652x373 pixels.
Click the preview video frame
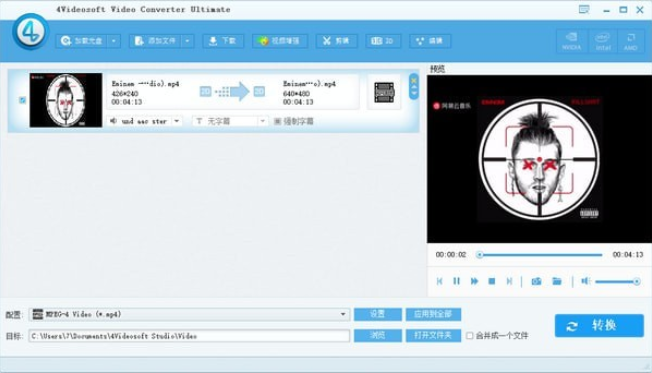coord(539,159)
